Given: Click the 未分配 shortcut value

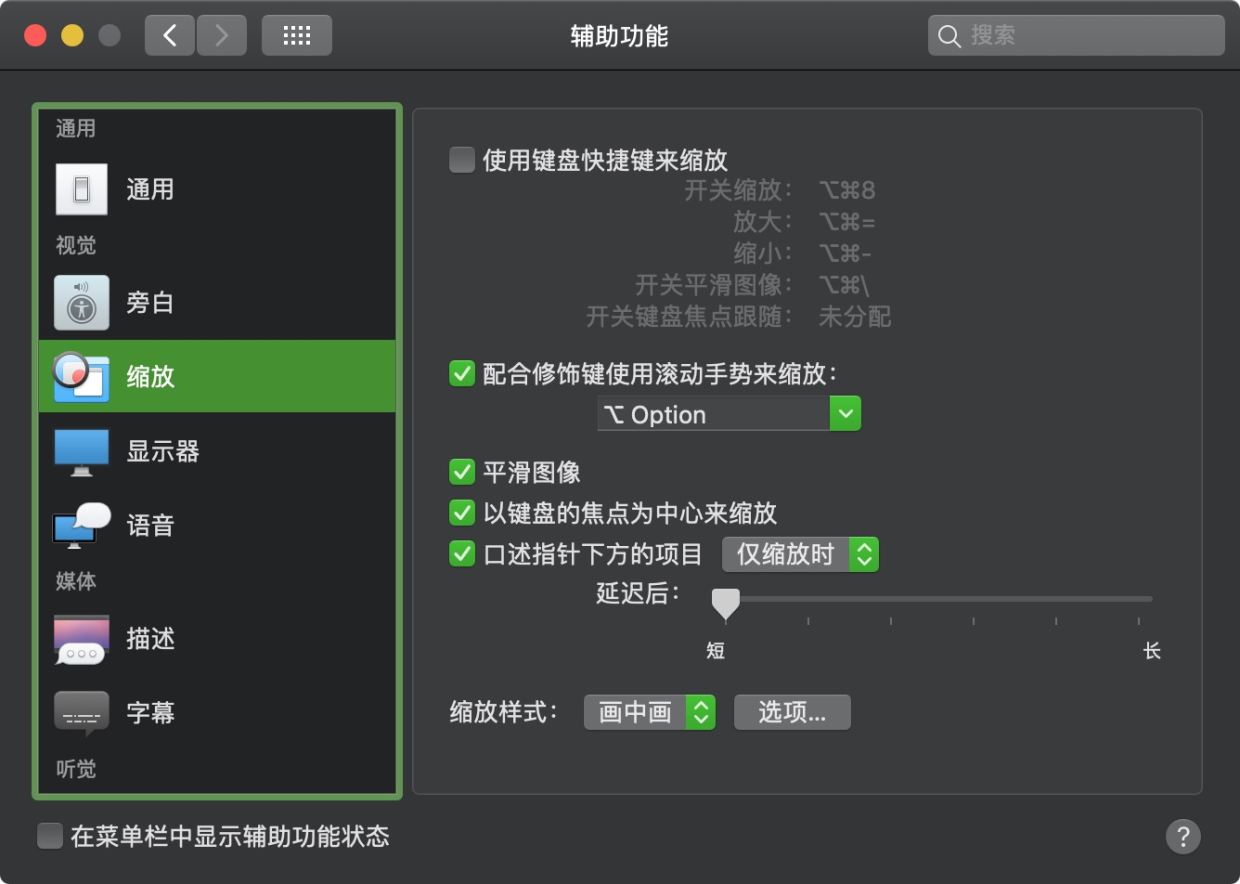Looking at the screenshot, I should pos(854,317).
